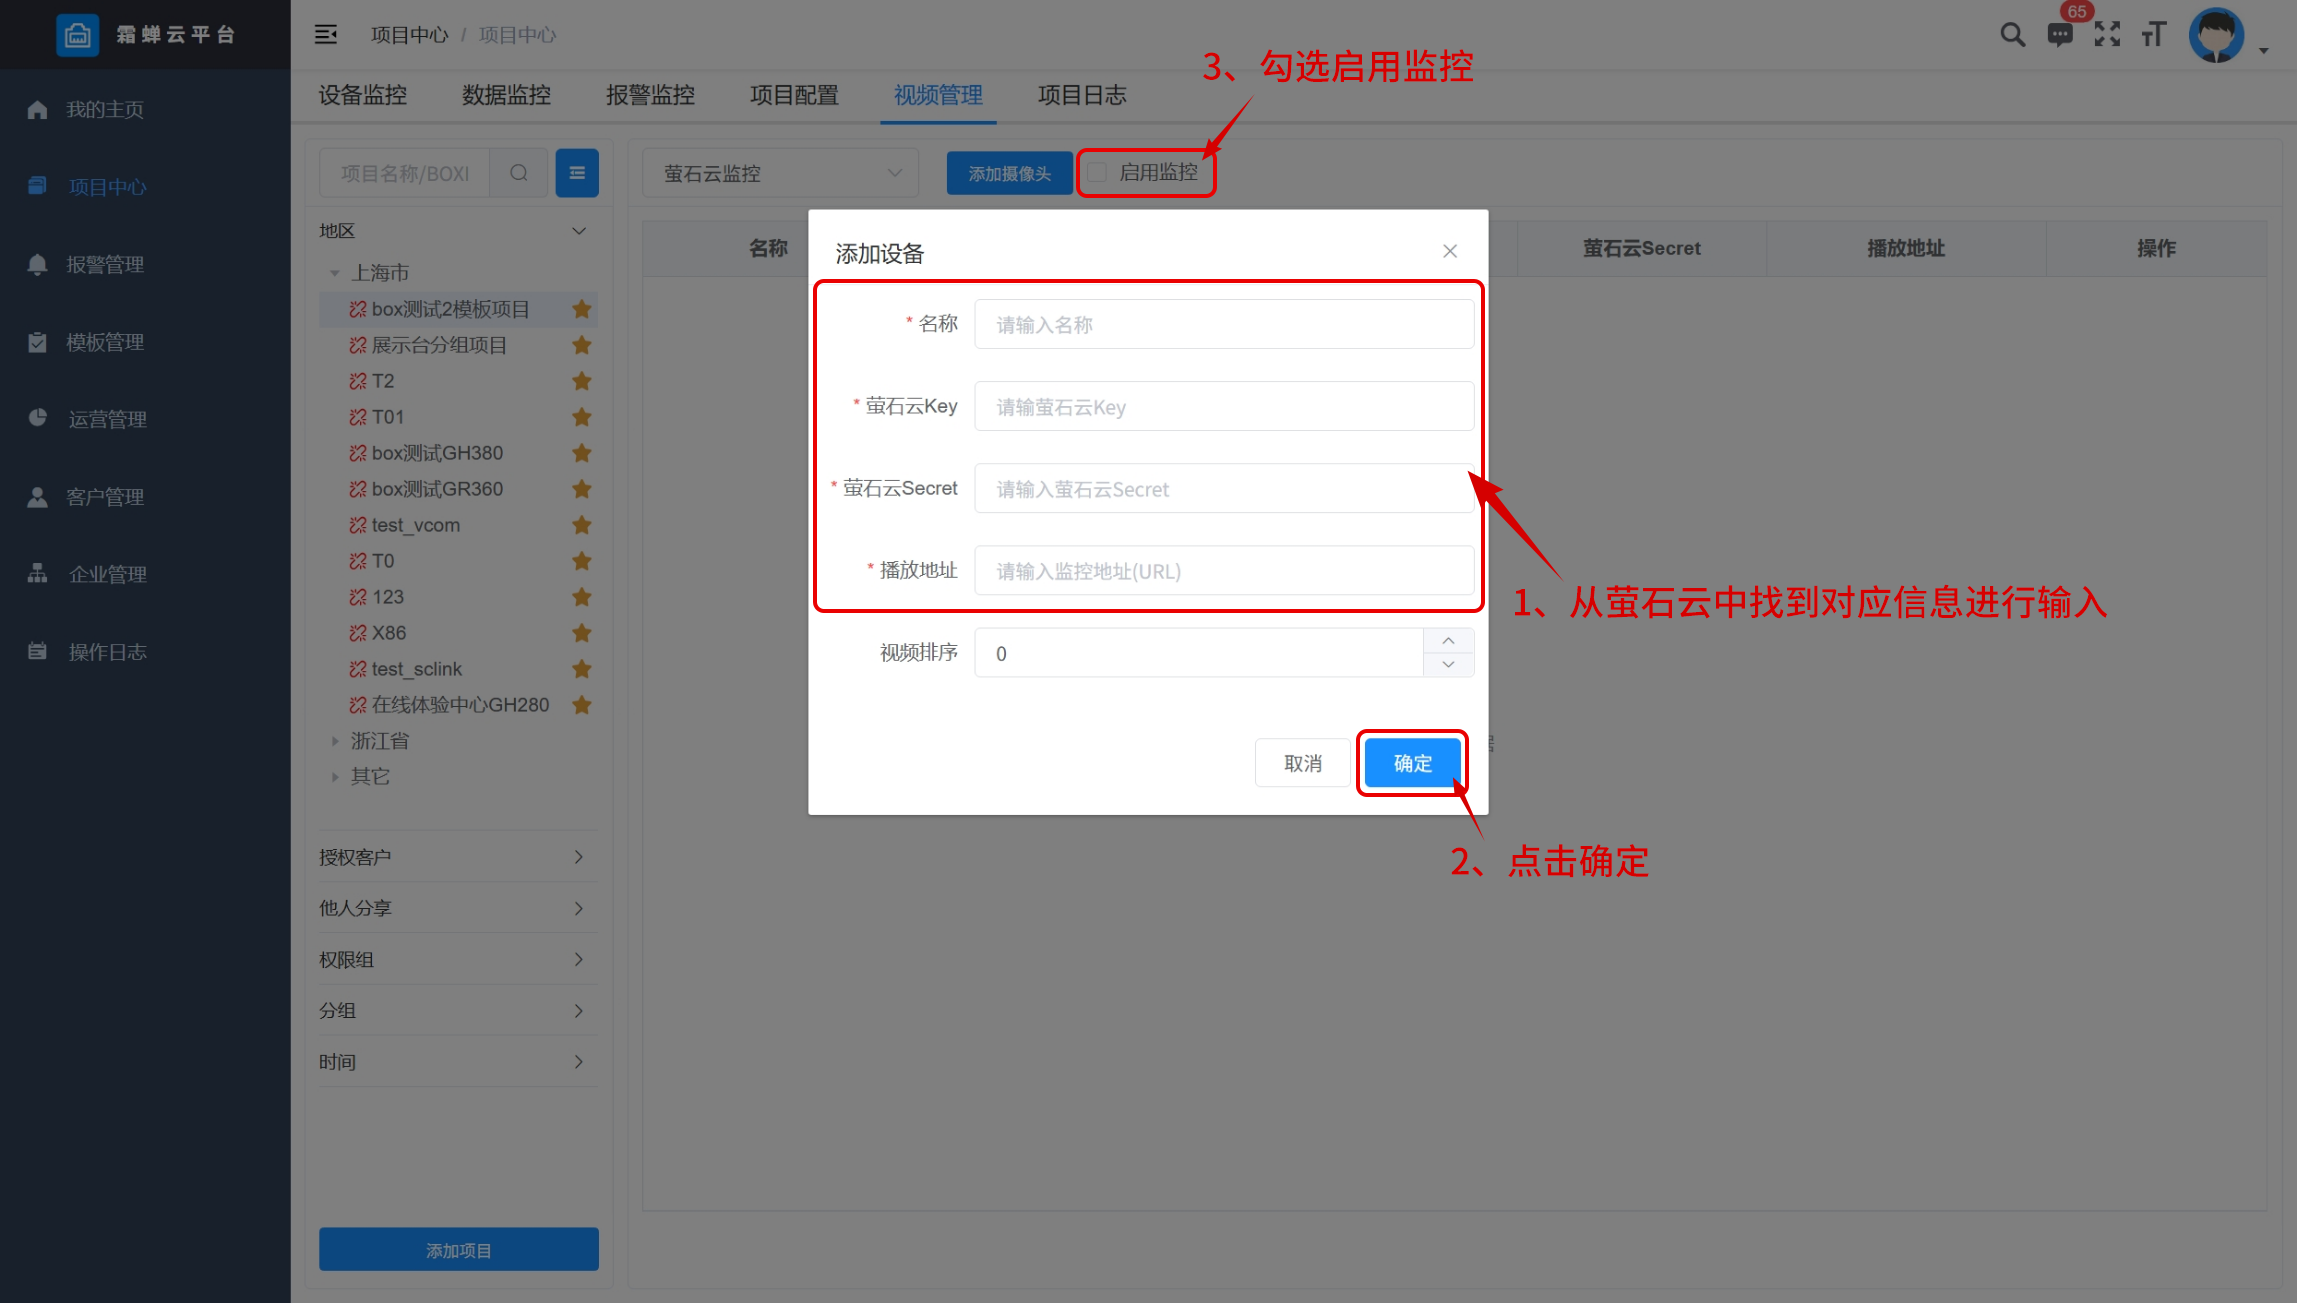This screenshot has height=1303, width=2297.
Task: Toggle fullscreen with the expand icon
Action: coord(2107,35)
